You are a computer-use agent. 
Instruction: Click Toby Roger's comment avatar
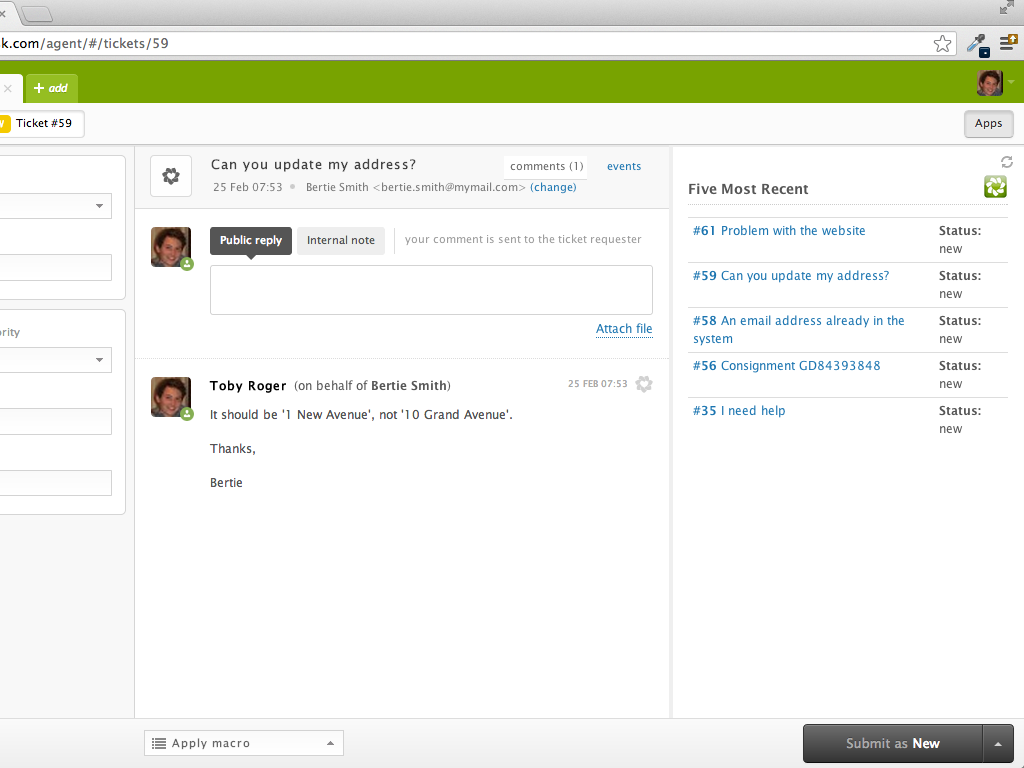(x=170, y=397)
